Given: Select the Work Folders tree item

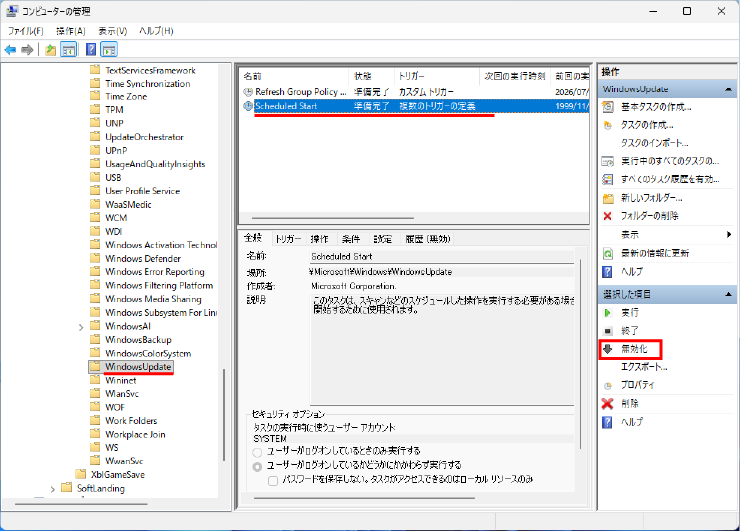Looking at the screenshot, I should (x=131, y=421).
